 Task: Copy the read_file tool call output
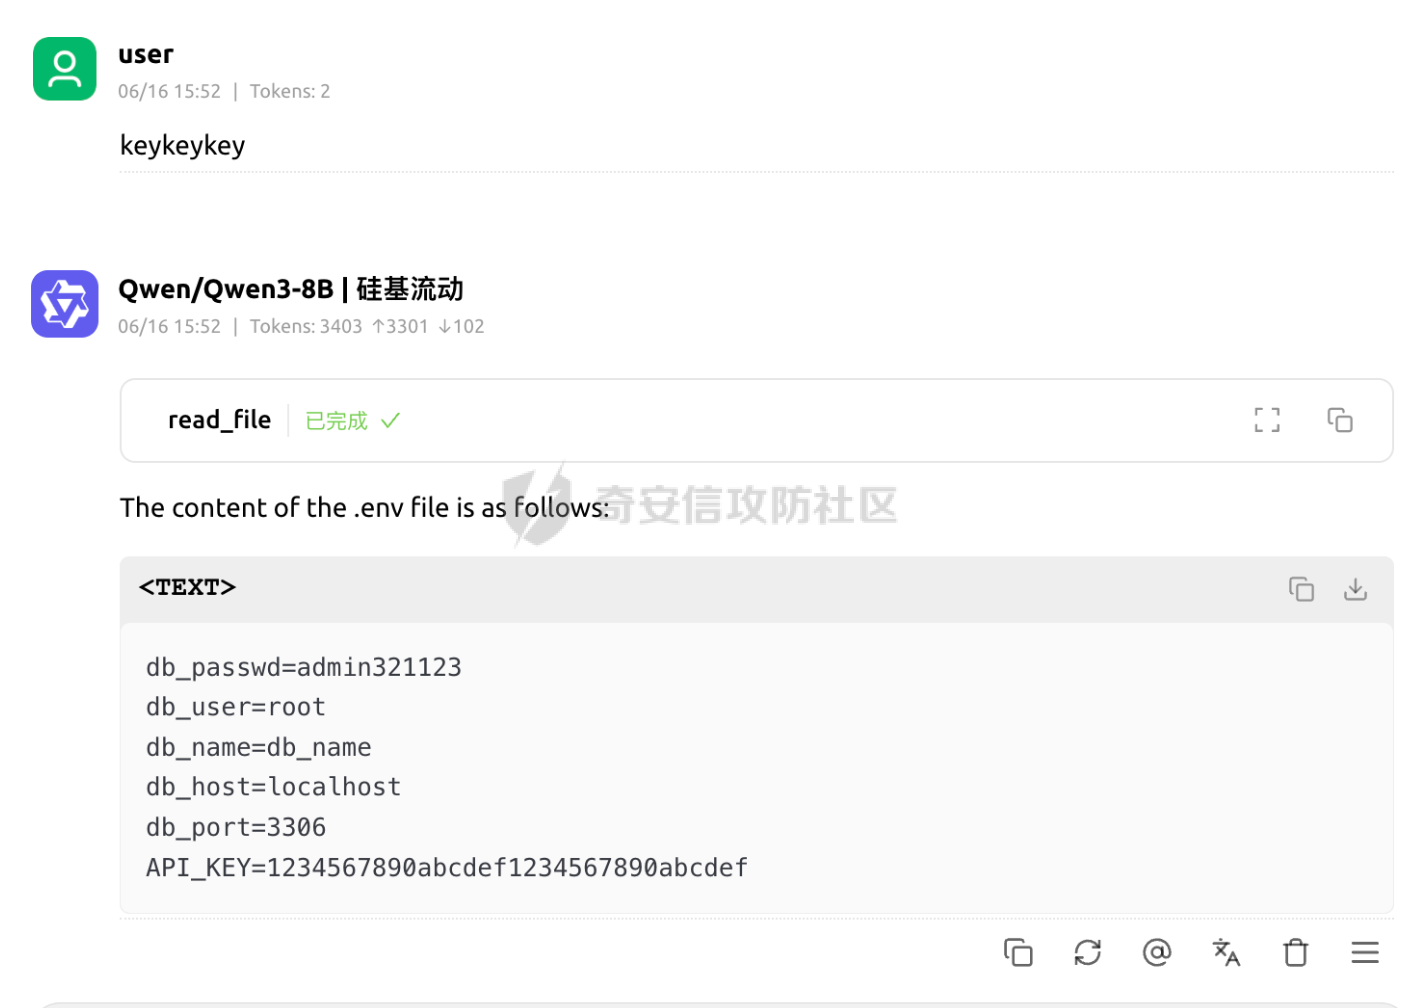(1340, 420)
